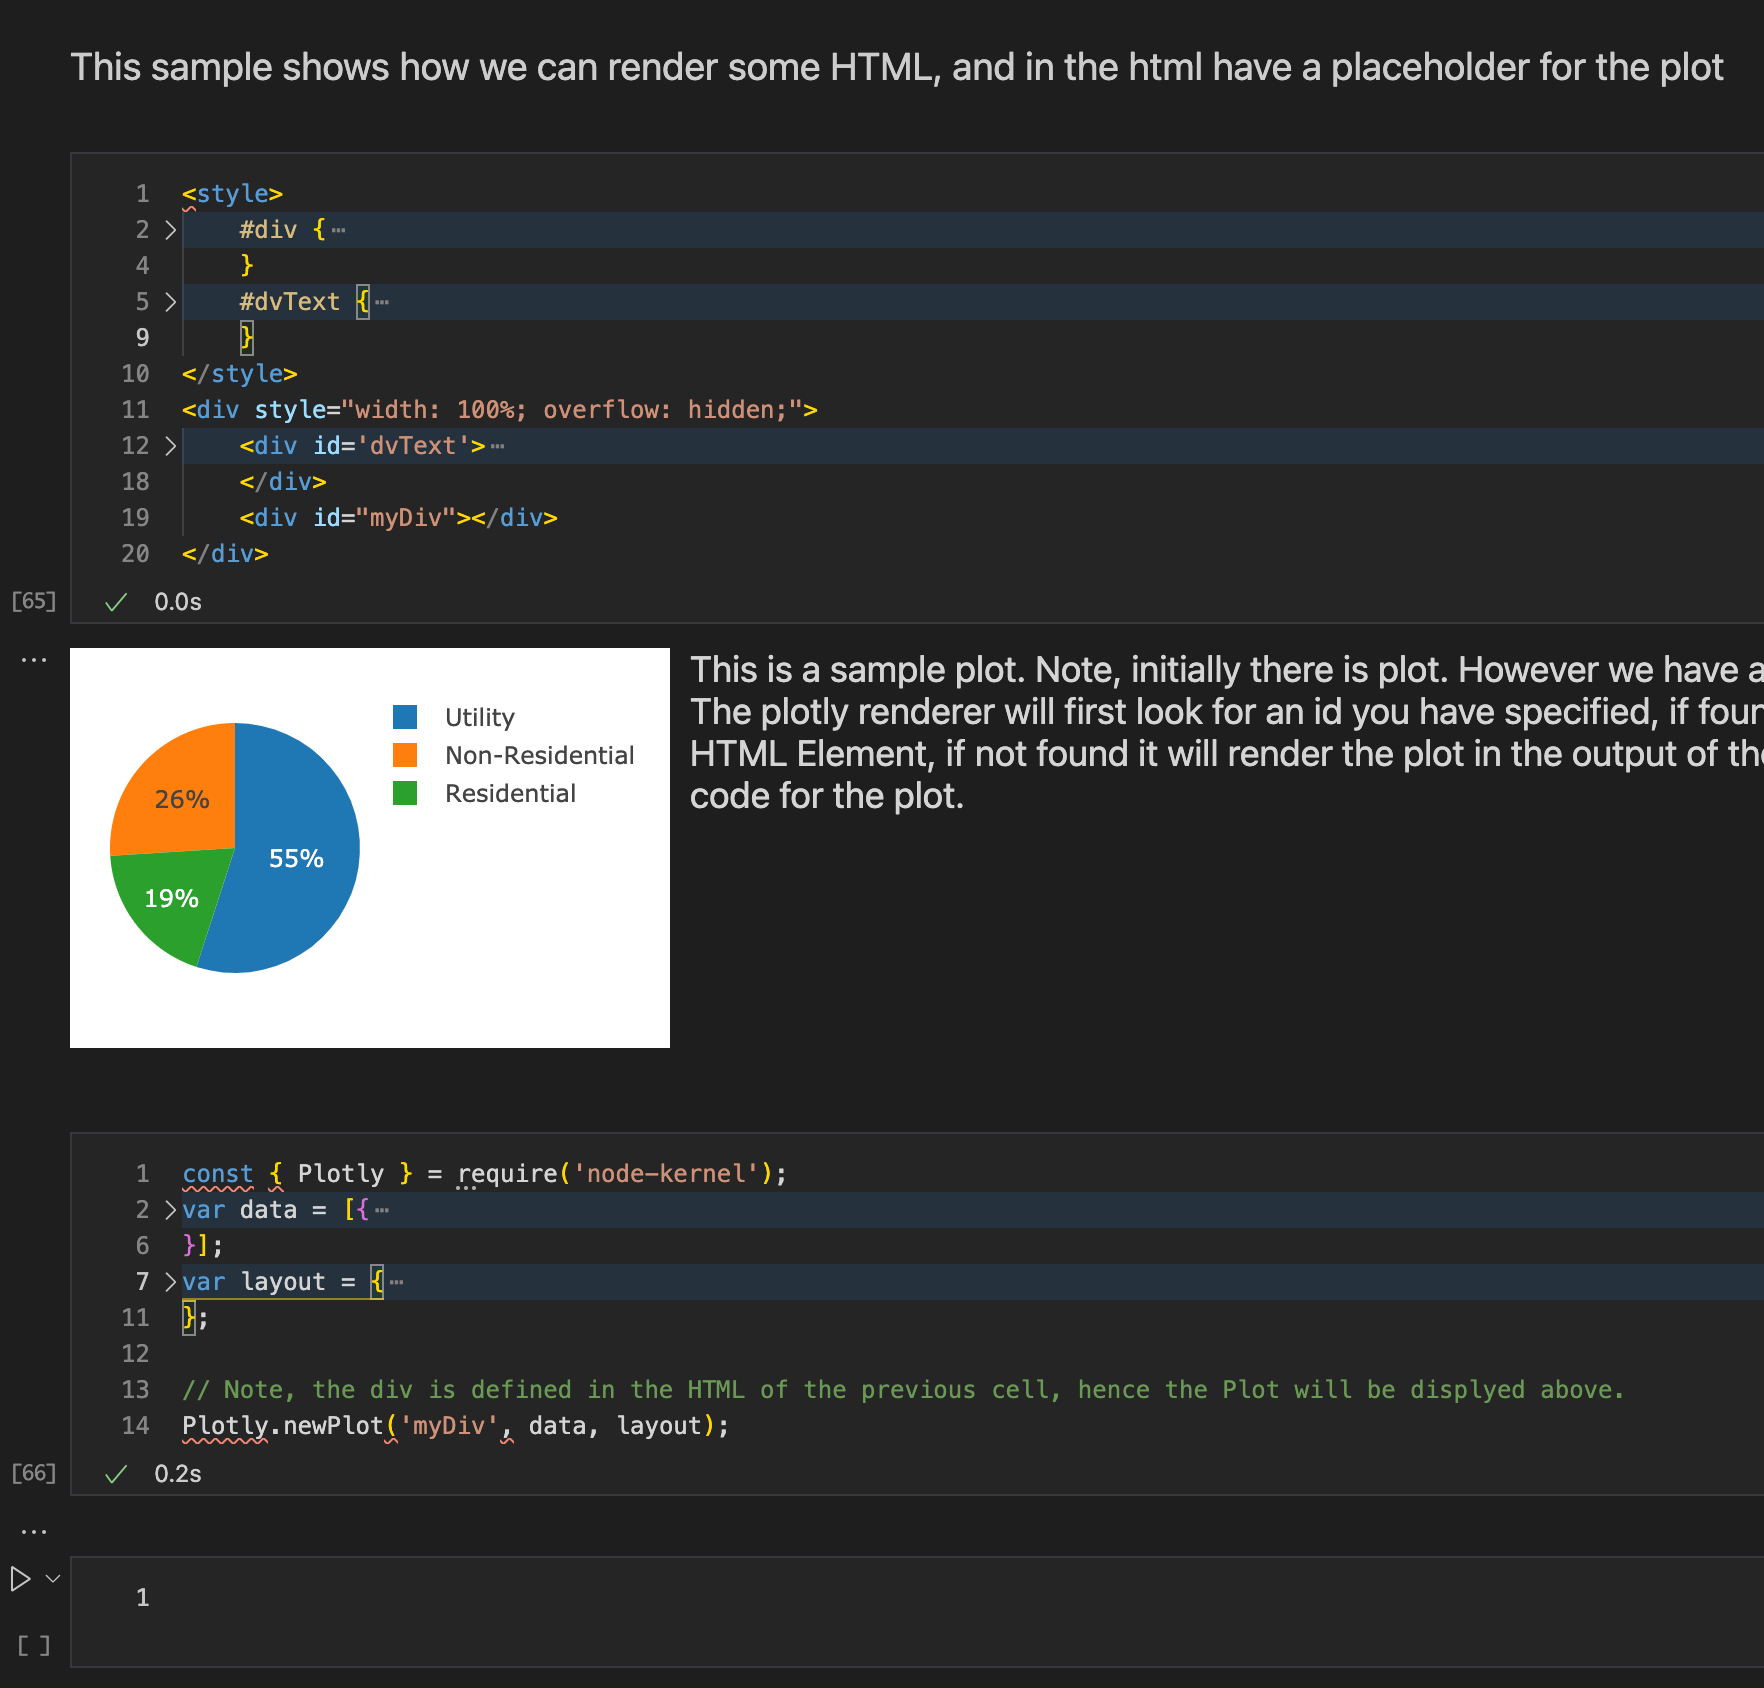
Task: Click the 19% green pie slice
Action: (x=171, y=898)
